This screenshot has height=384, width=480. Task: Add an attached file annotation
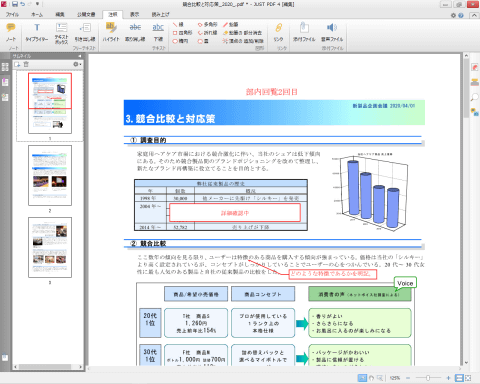304,32
